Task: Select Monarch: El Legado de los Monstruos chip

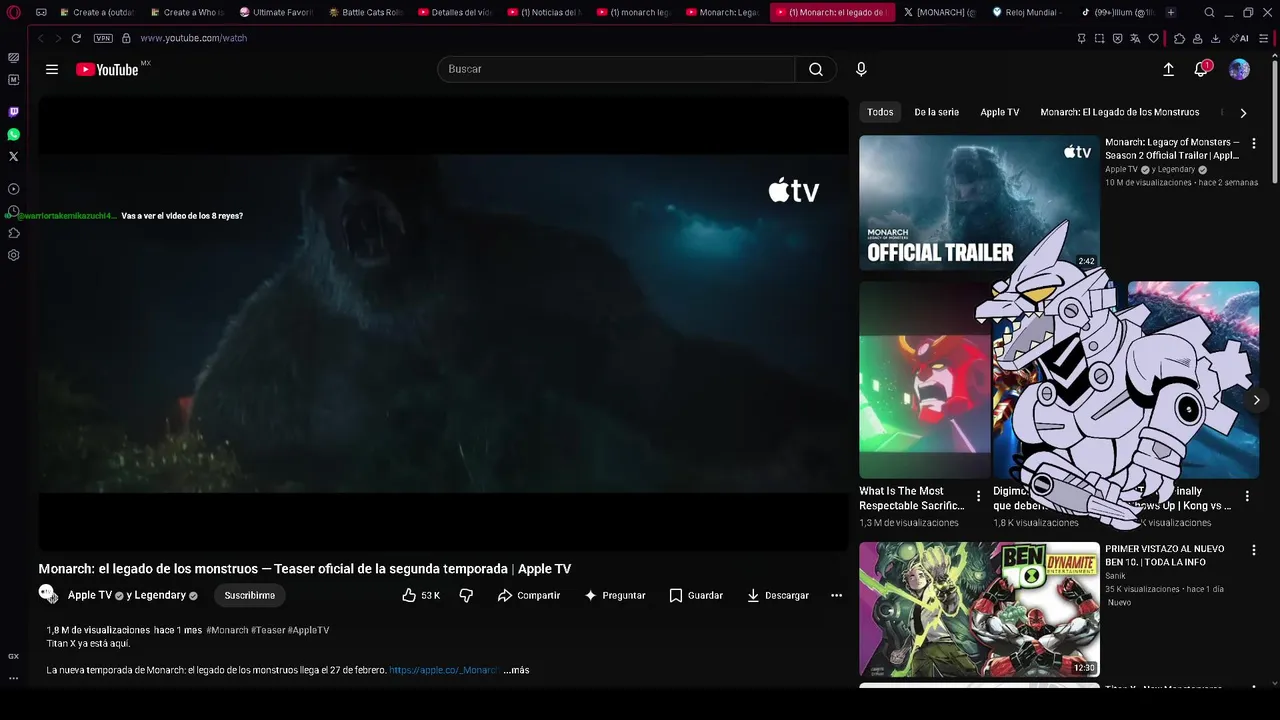Action: coord(1119,112)
